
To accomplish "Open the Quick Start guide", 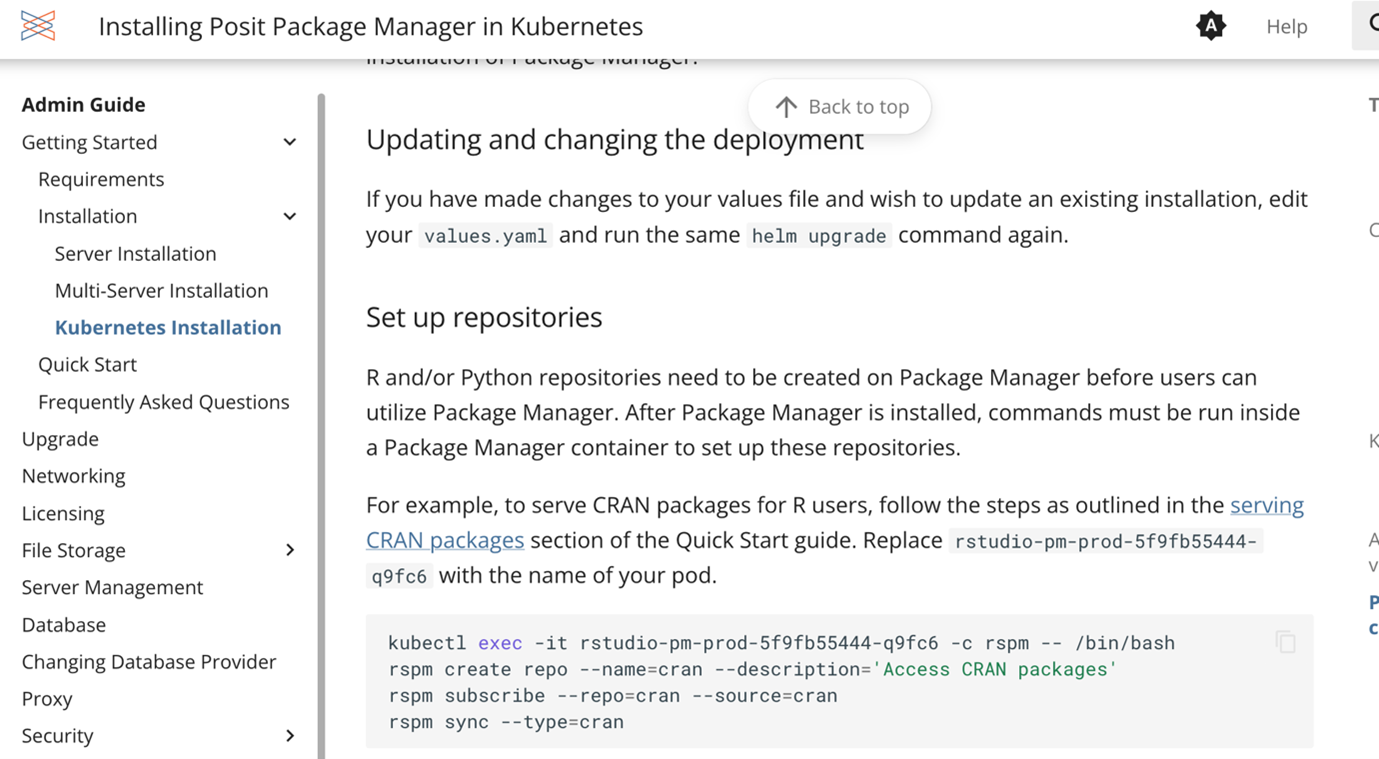I will point(87,364).
